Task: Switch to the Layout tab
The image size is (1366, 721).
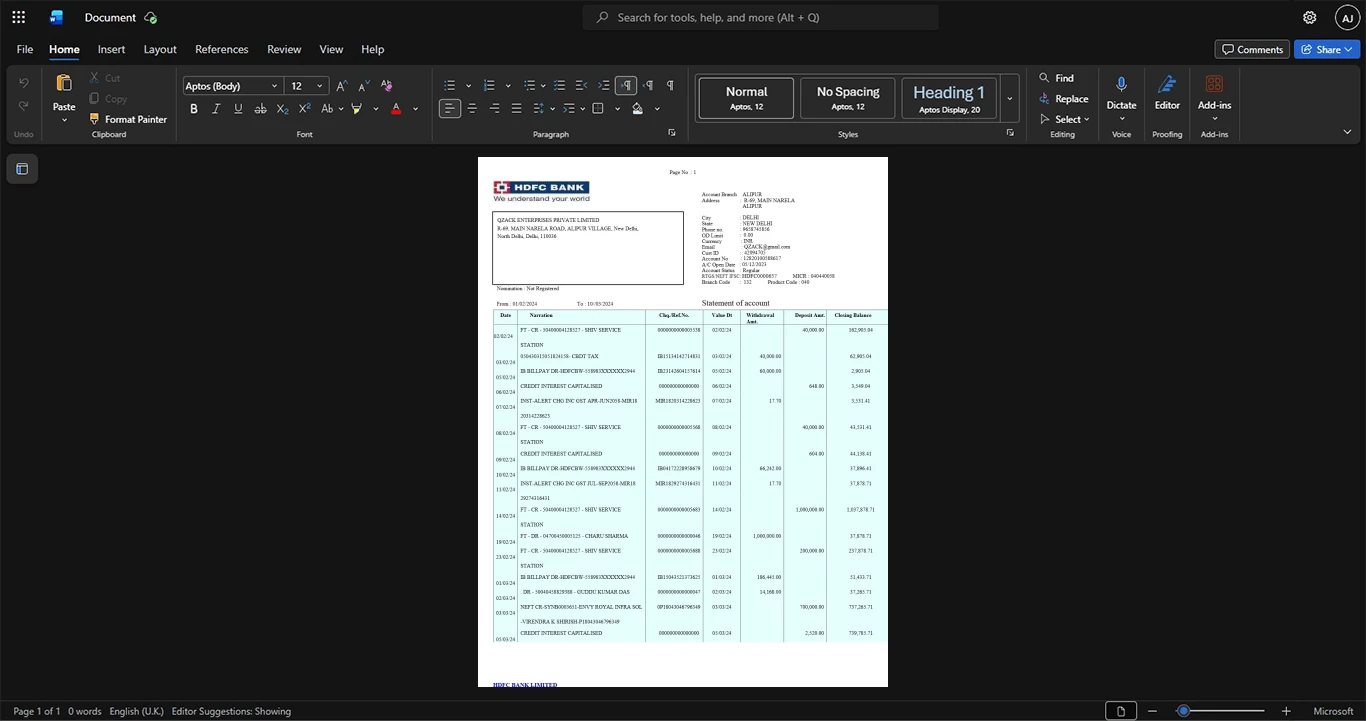Action: (x=160, y=49)
